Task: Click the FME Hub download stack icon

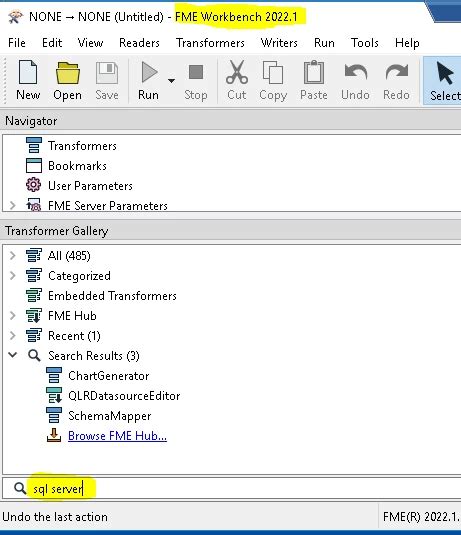Action: 34,315
